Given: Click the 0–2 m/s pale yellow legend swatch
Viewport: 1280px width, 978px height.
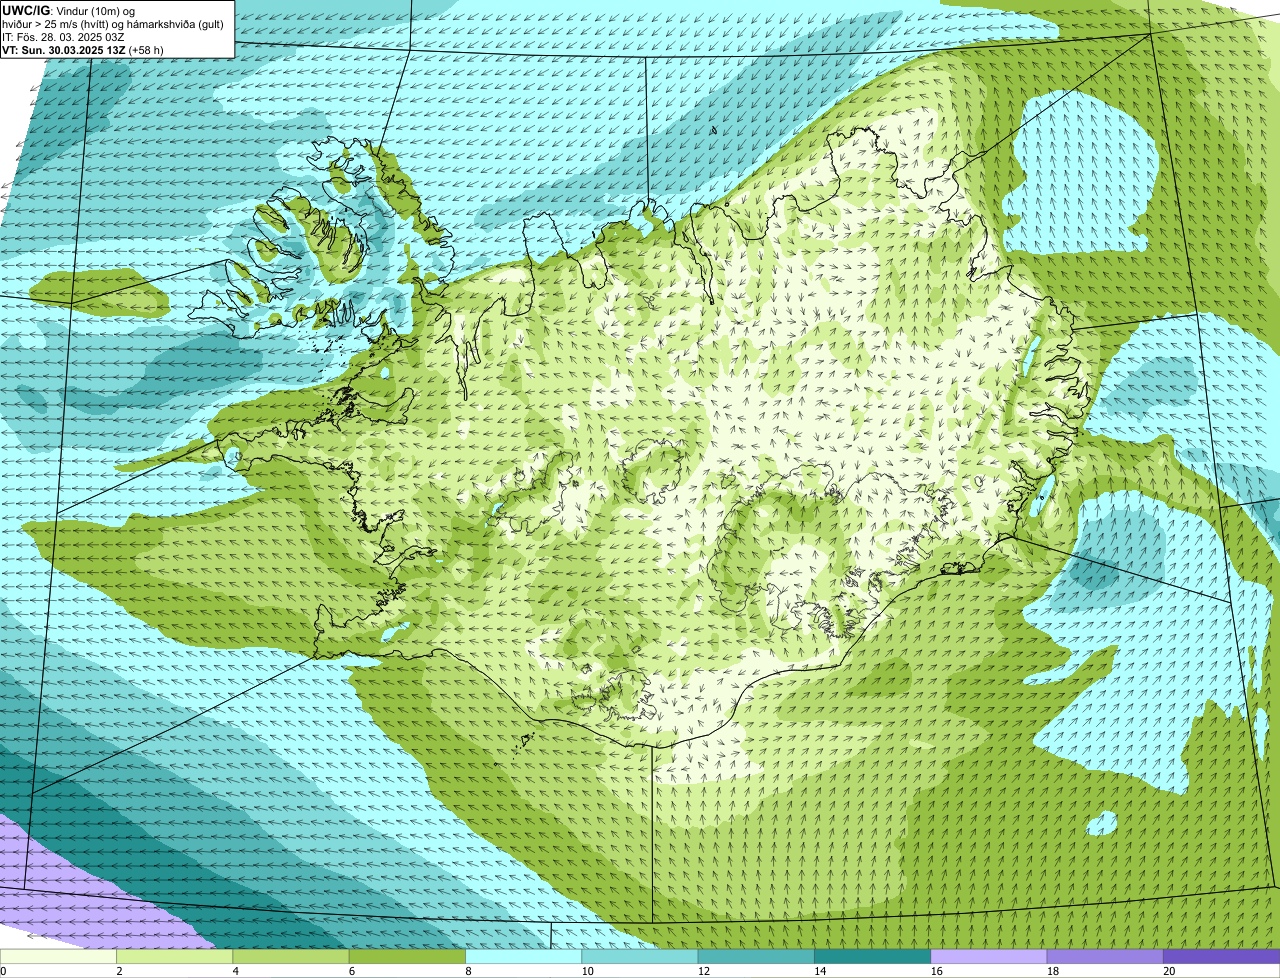Looking at the screenshot, I should click(58, 956).
